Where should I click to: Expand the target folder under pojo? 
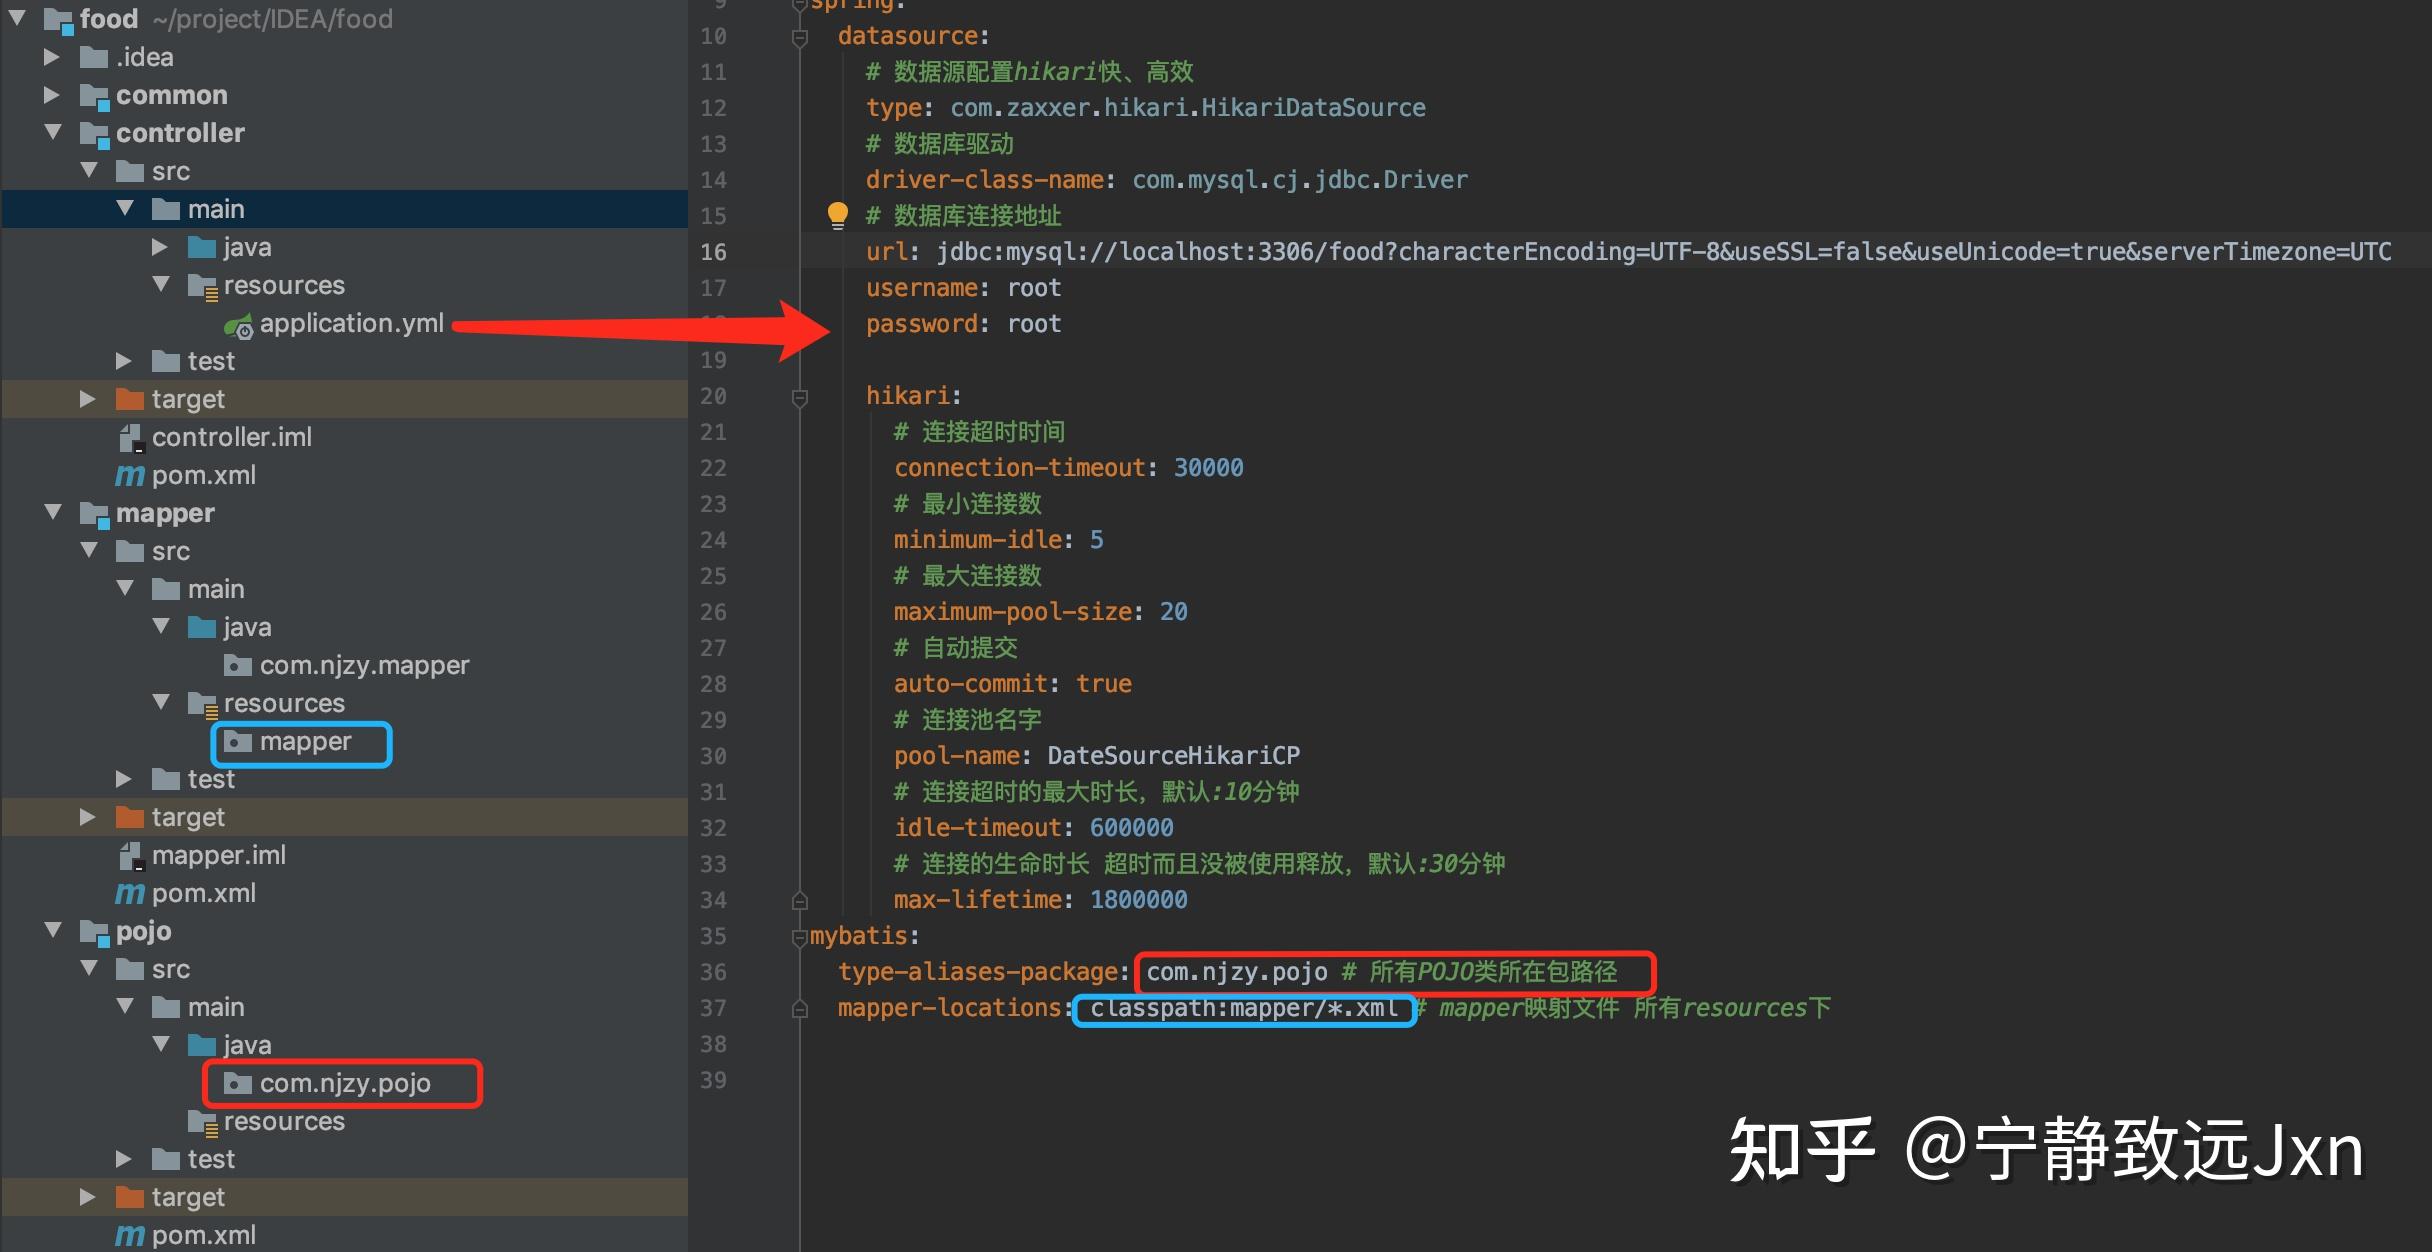pos(87,1197)
